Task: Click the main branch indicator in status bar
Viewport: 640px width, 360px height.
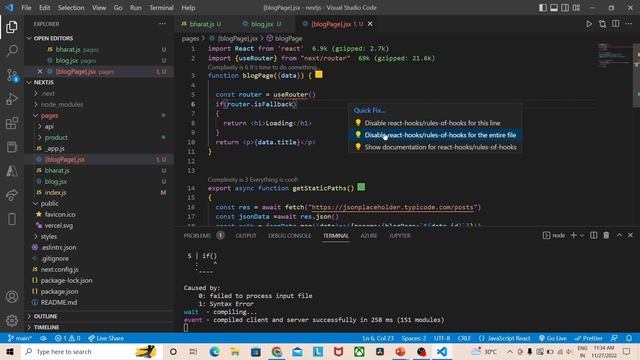Action: [20, 338]
